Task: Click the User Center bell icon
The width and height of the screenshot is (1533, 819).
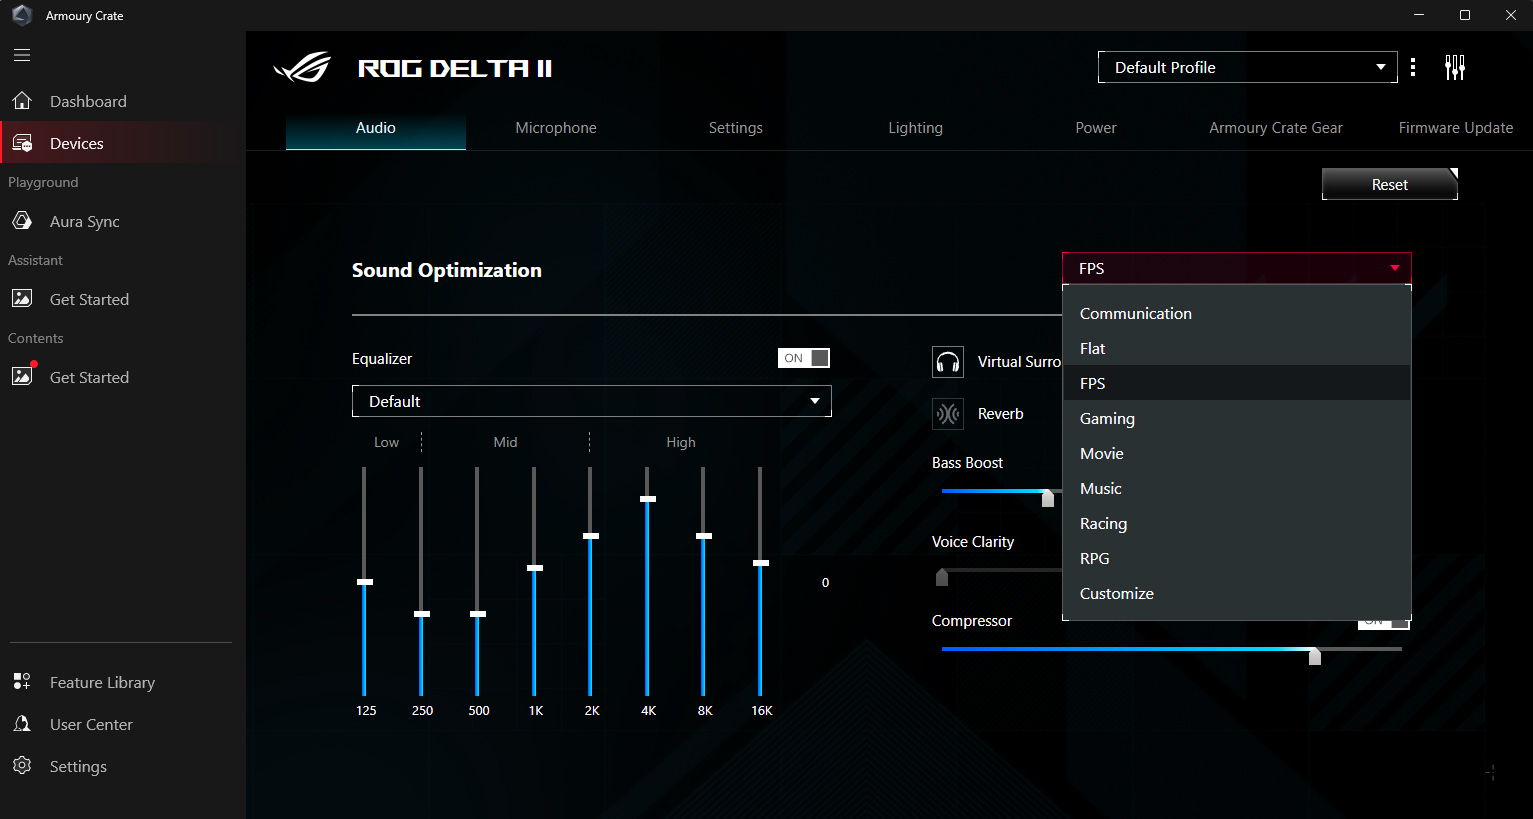Action: [x=22, y=724]
